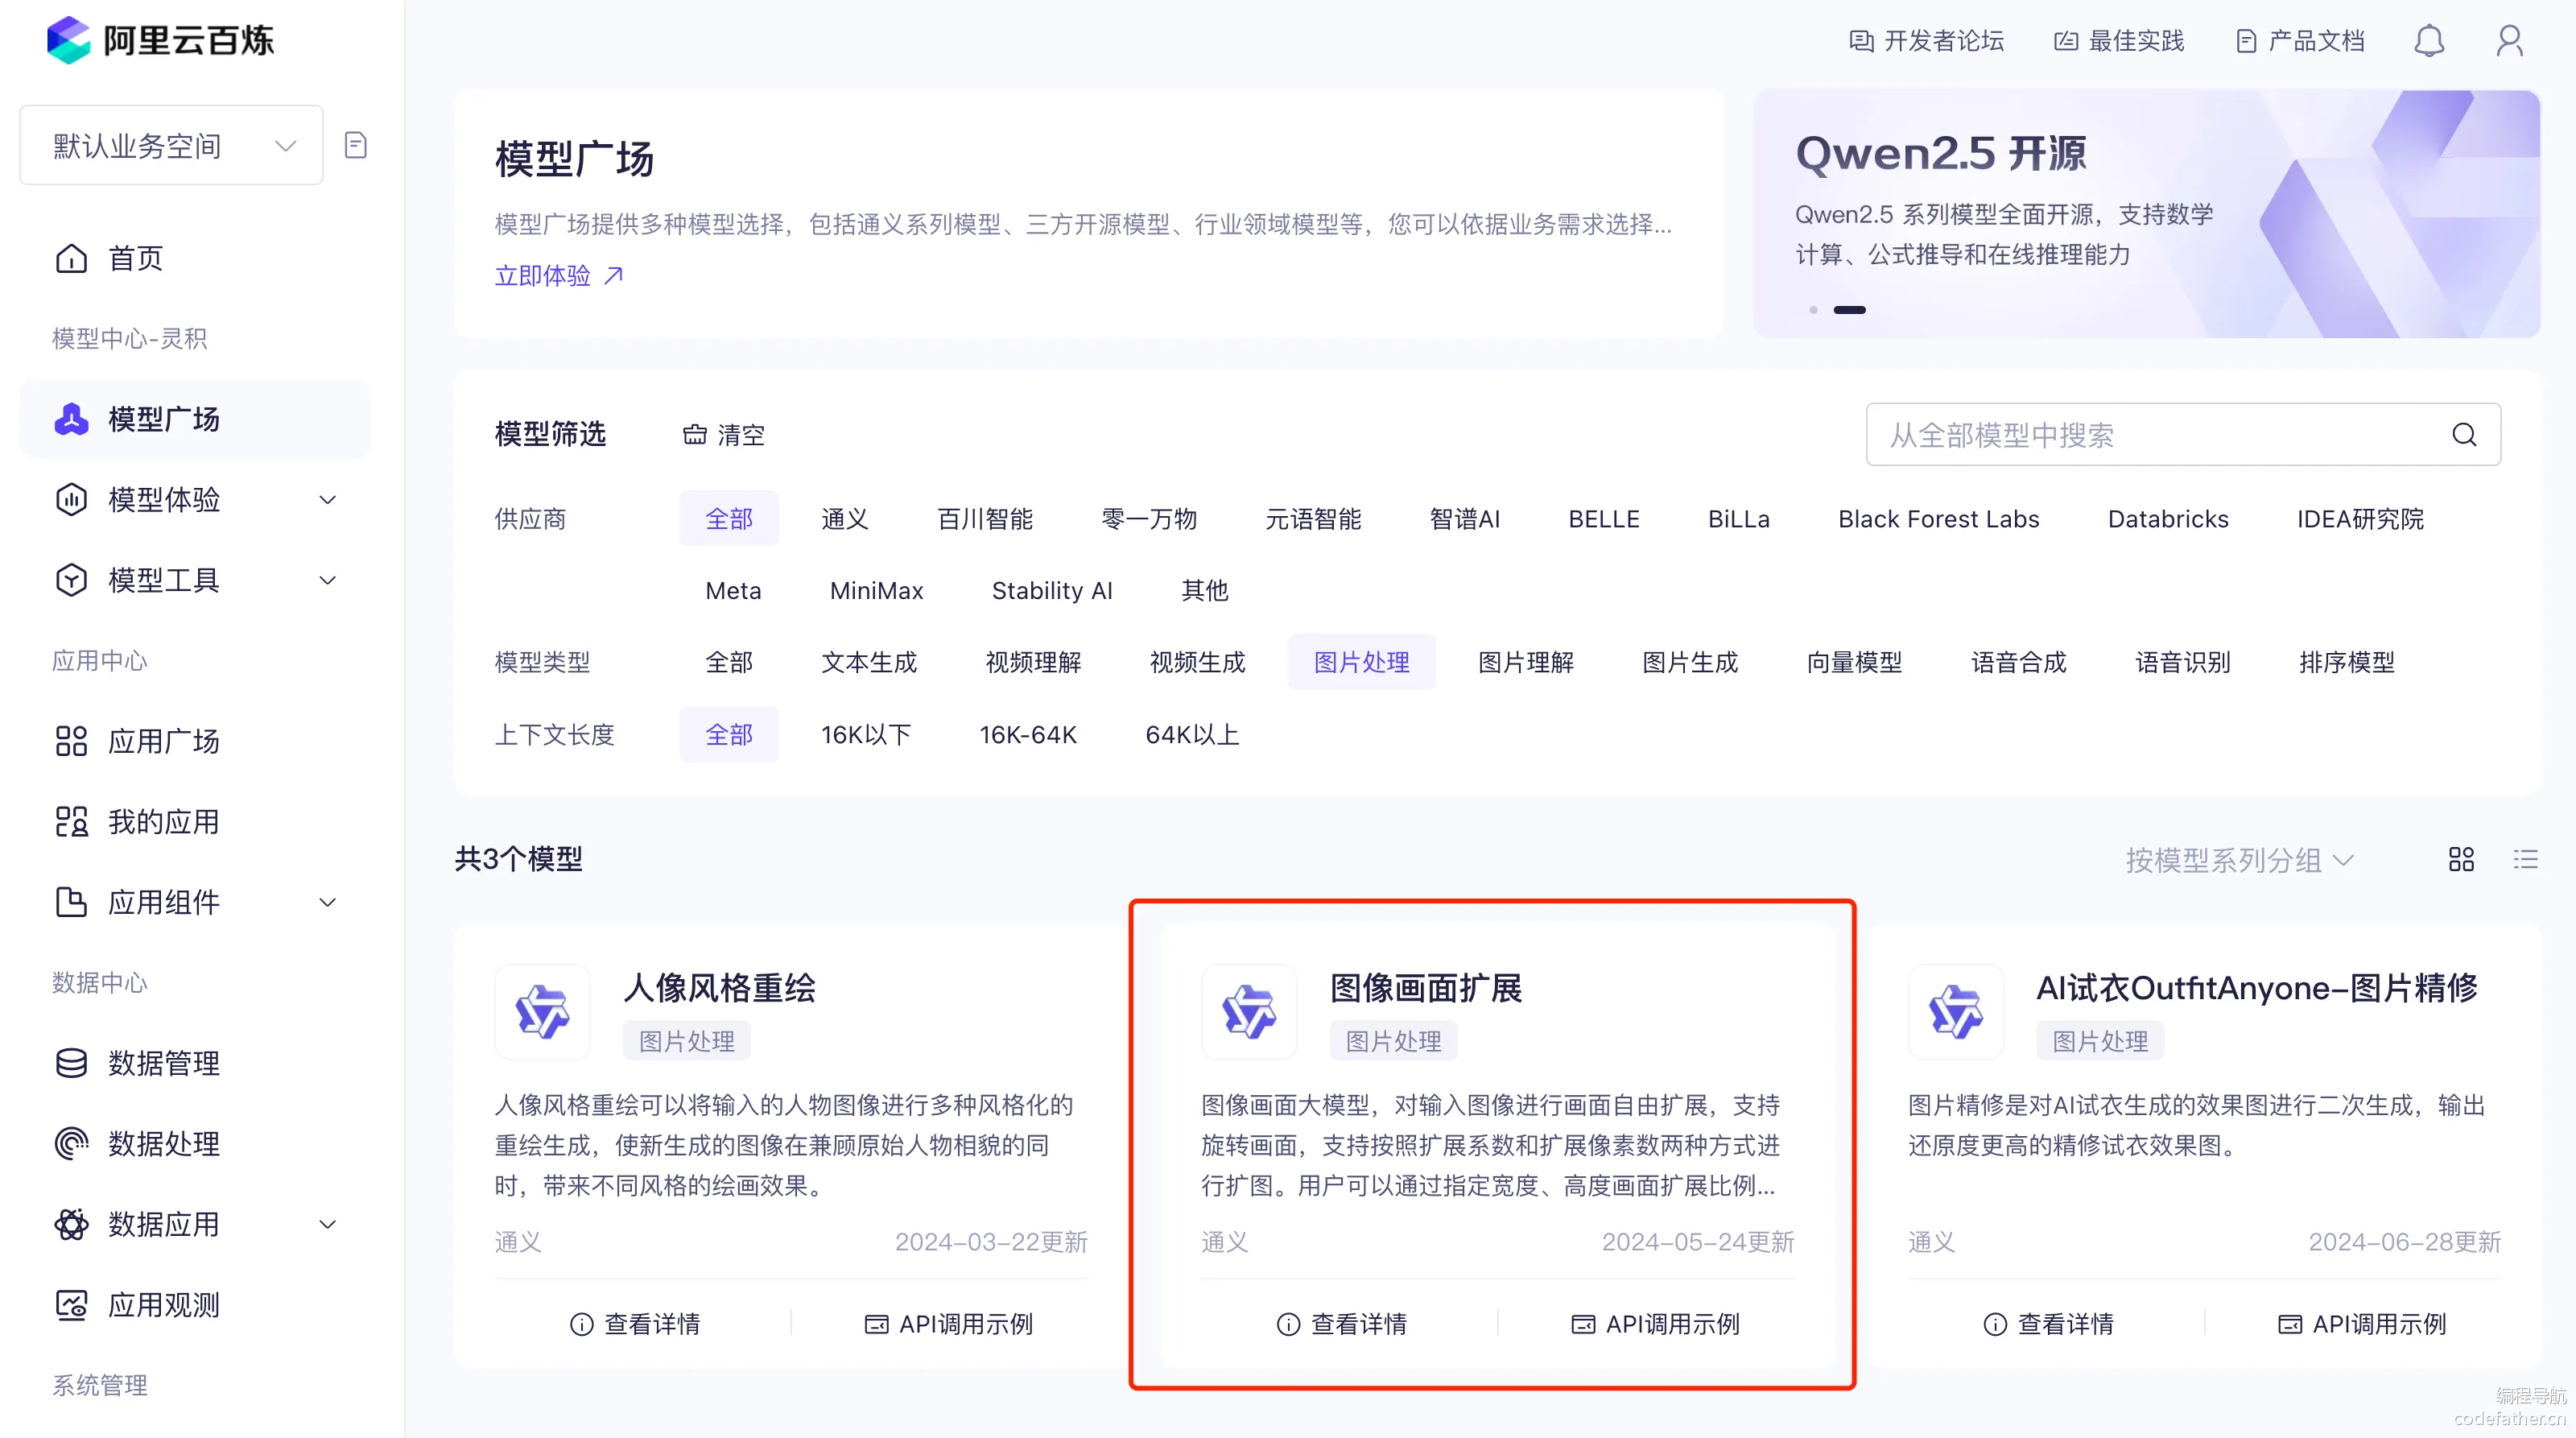The width and height of the screenshot is (2576, 1438).
Task: Select the 图片处理 model type
Action: (1362, 662)
